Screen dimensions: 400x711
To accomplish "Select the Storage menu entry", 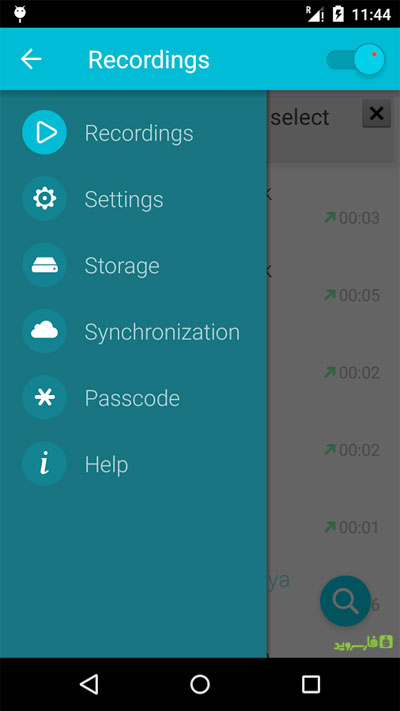I will click(122, 266).
